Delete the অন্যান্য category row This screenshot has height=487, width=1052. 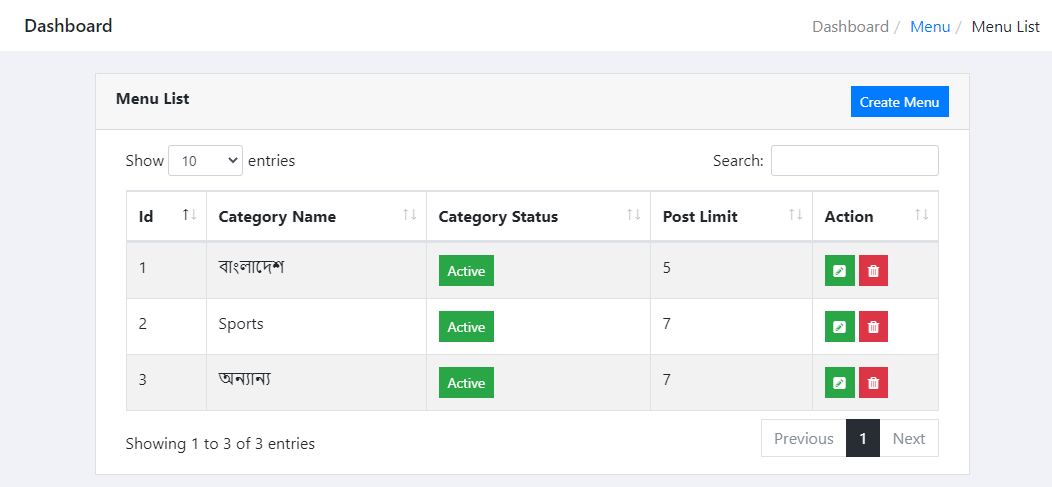873,383
